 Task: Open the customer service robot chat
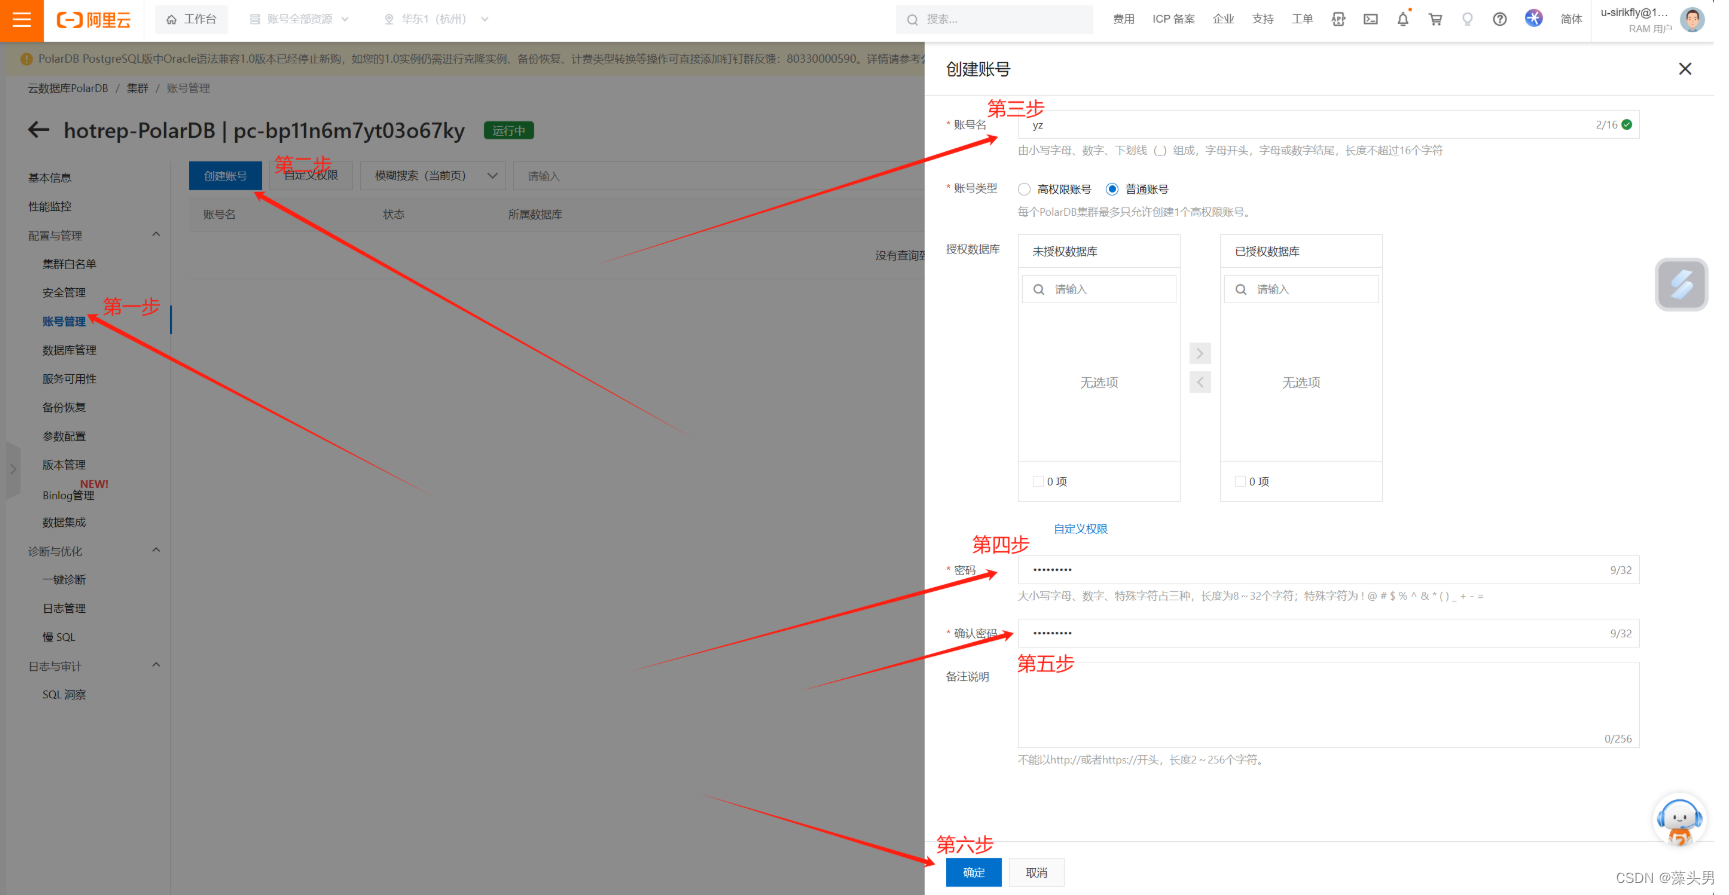pos(1680,820)
